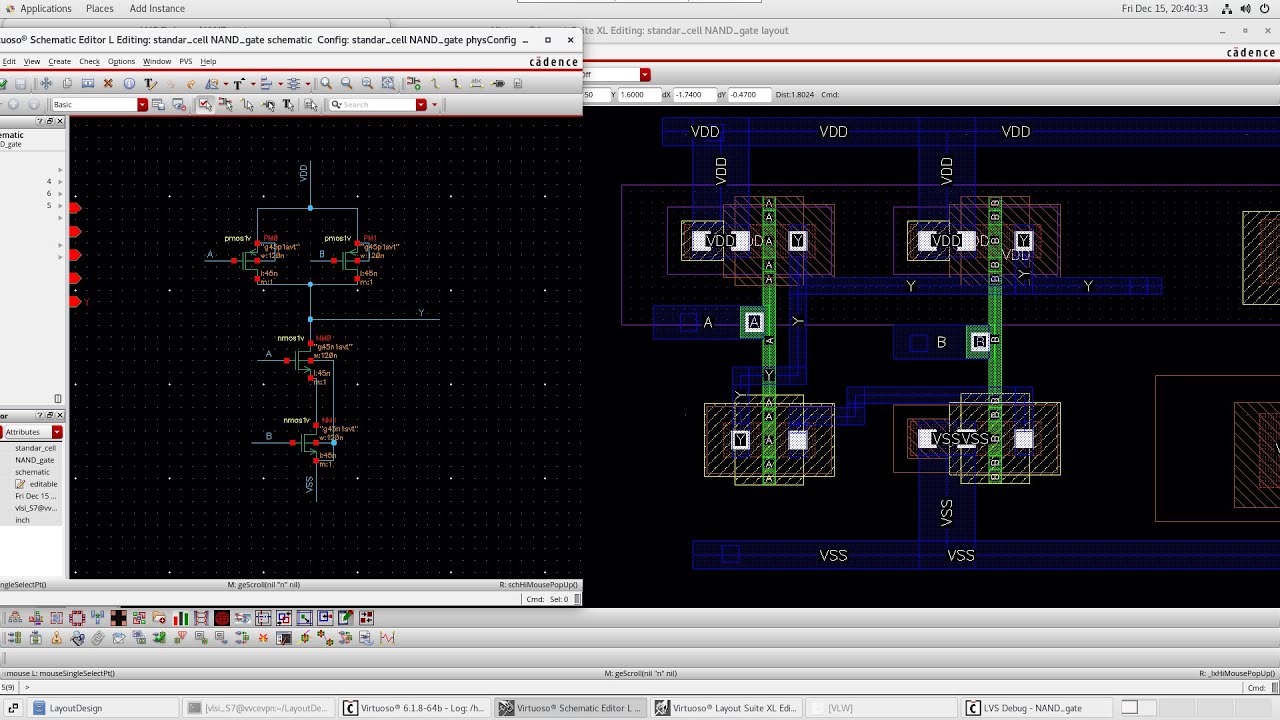
Task: Click the Search input field
Action: tap(377, 104)
